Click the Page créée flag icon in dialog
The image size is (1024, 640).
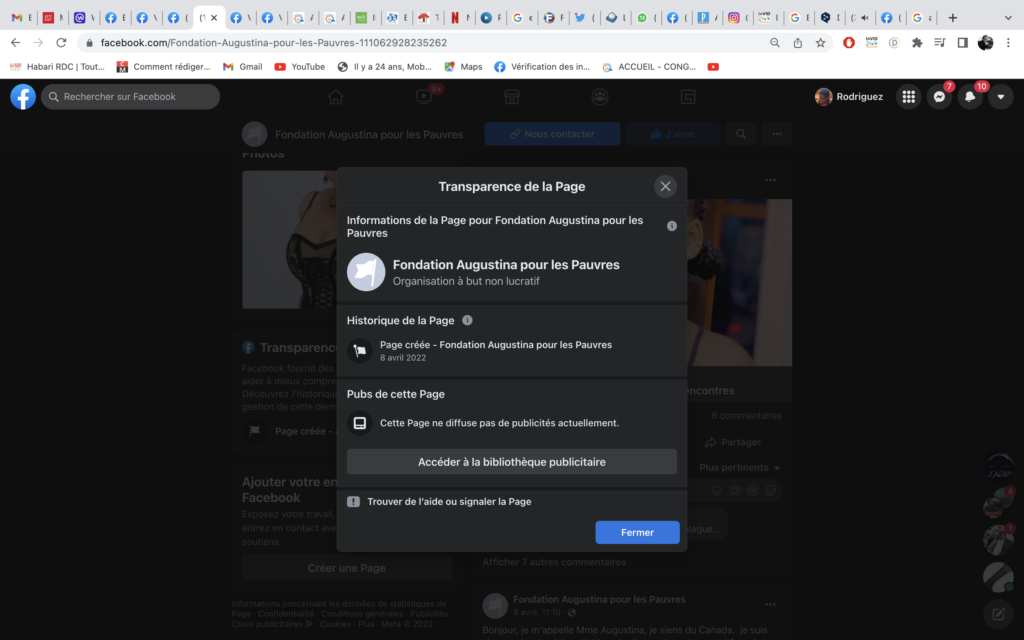(x=359, y=351)
